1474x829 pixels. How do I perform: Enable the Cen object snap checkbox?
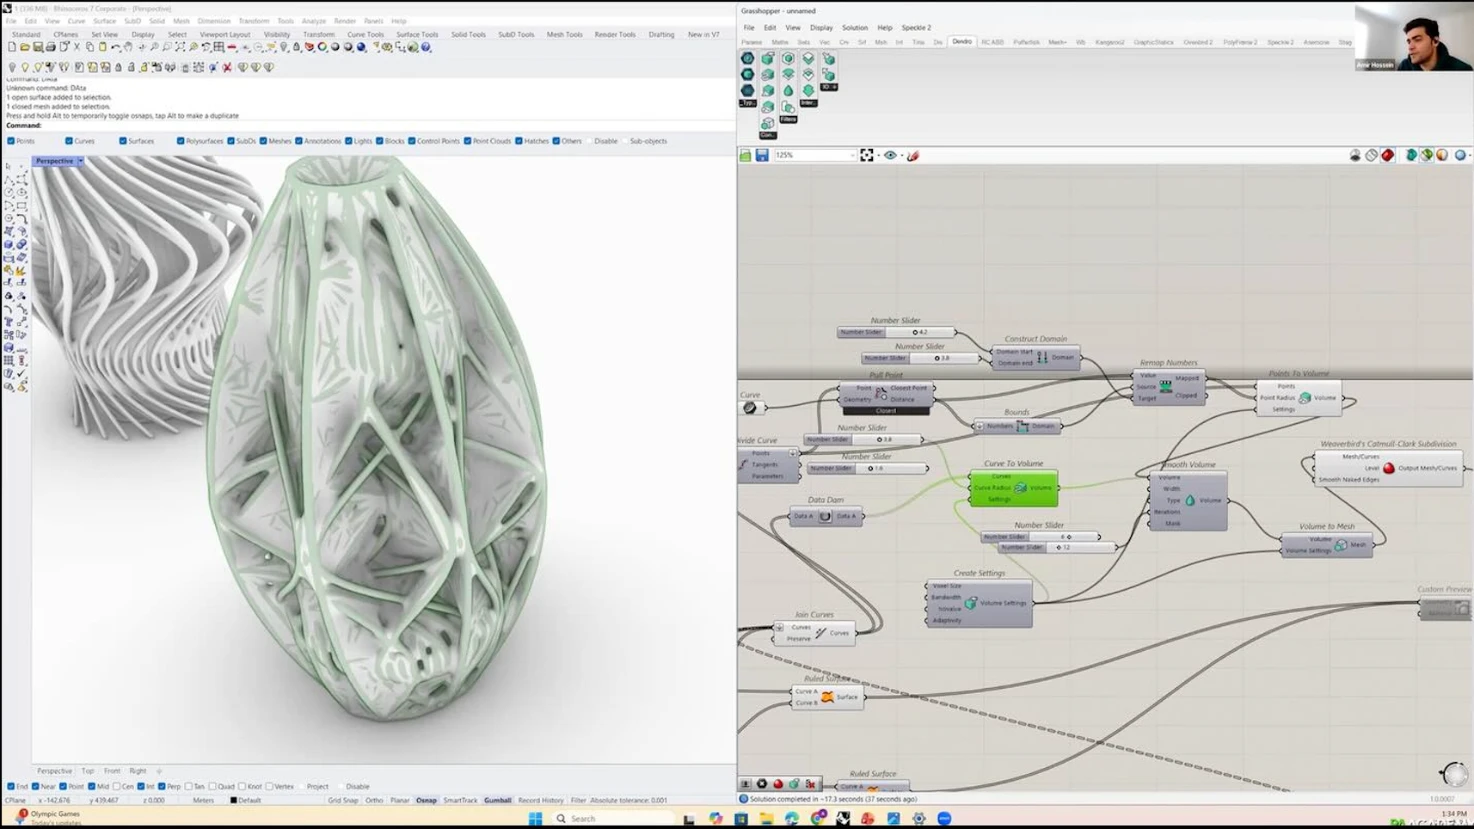pyautogui.click(x=117, y=787)
